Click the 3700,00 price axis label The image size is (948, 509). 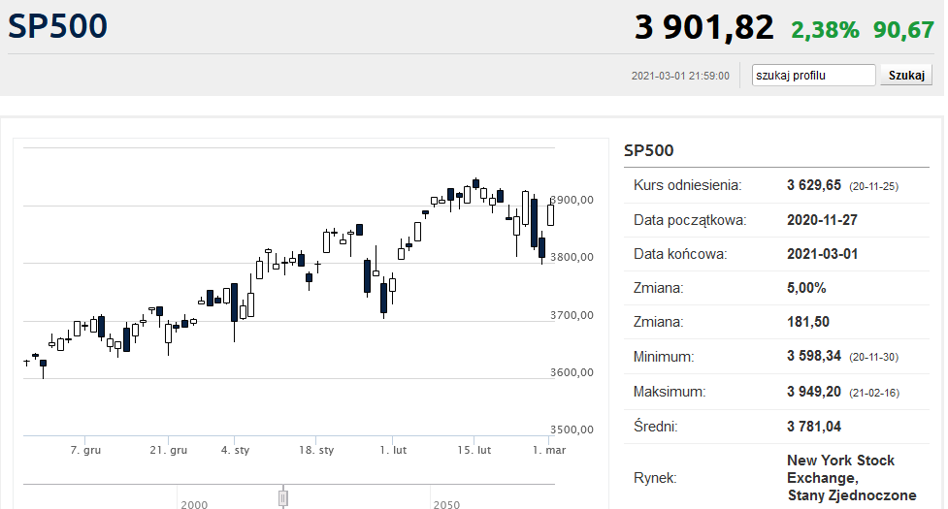tap(572, 315)
